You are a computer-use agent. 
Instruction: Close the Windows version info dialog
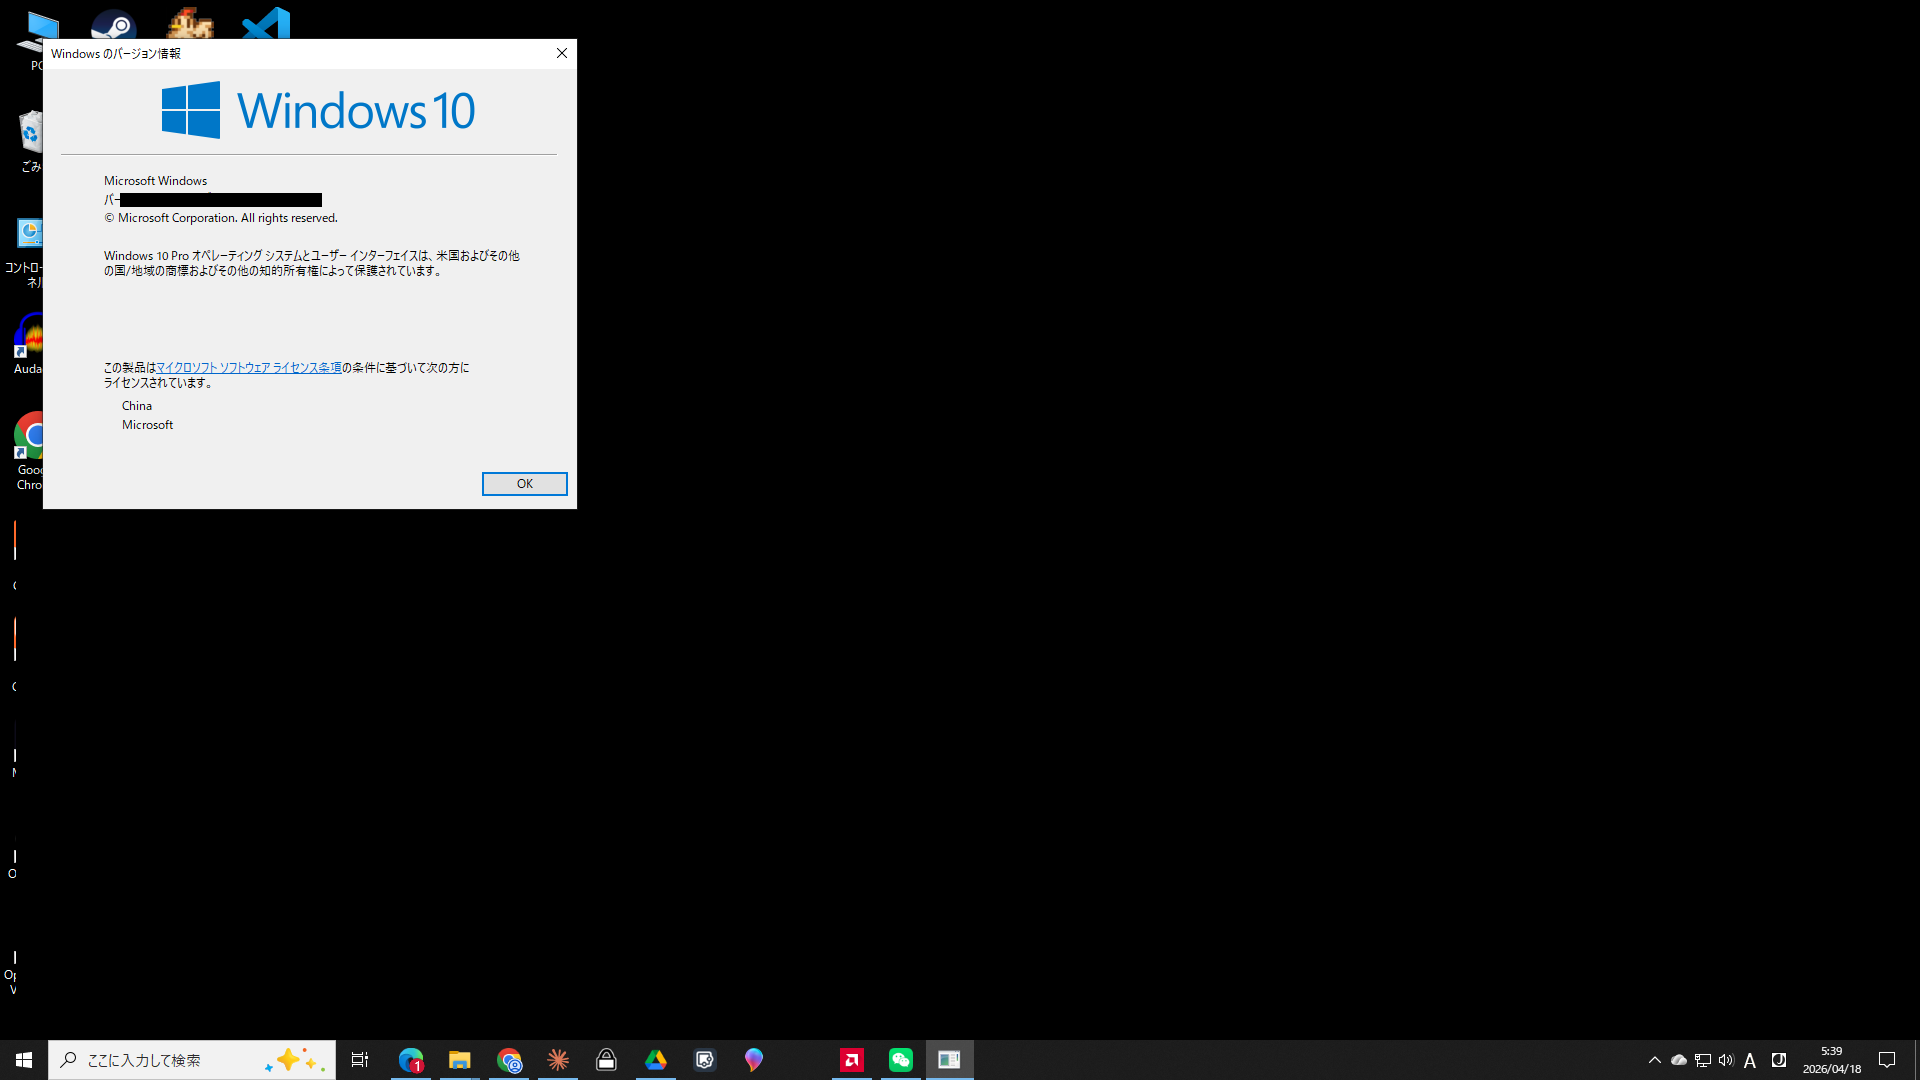coord(562,54)
